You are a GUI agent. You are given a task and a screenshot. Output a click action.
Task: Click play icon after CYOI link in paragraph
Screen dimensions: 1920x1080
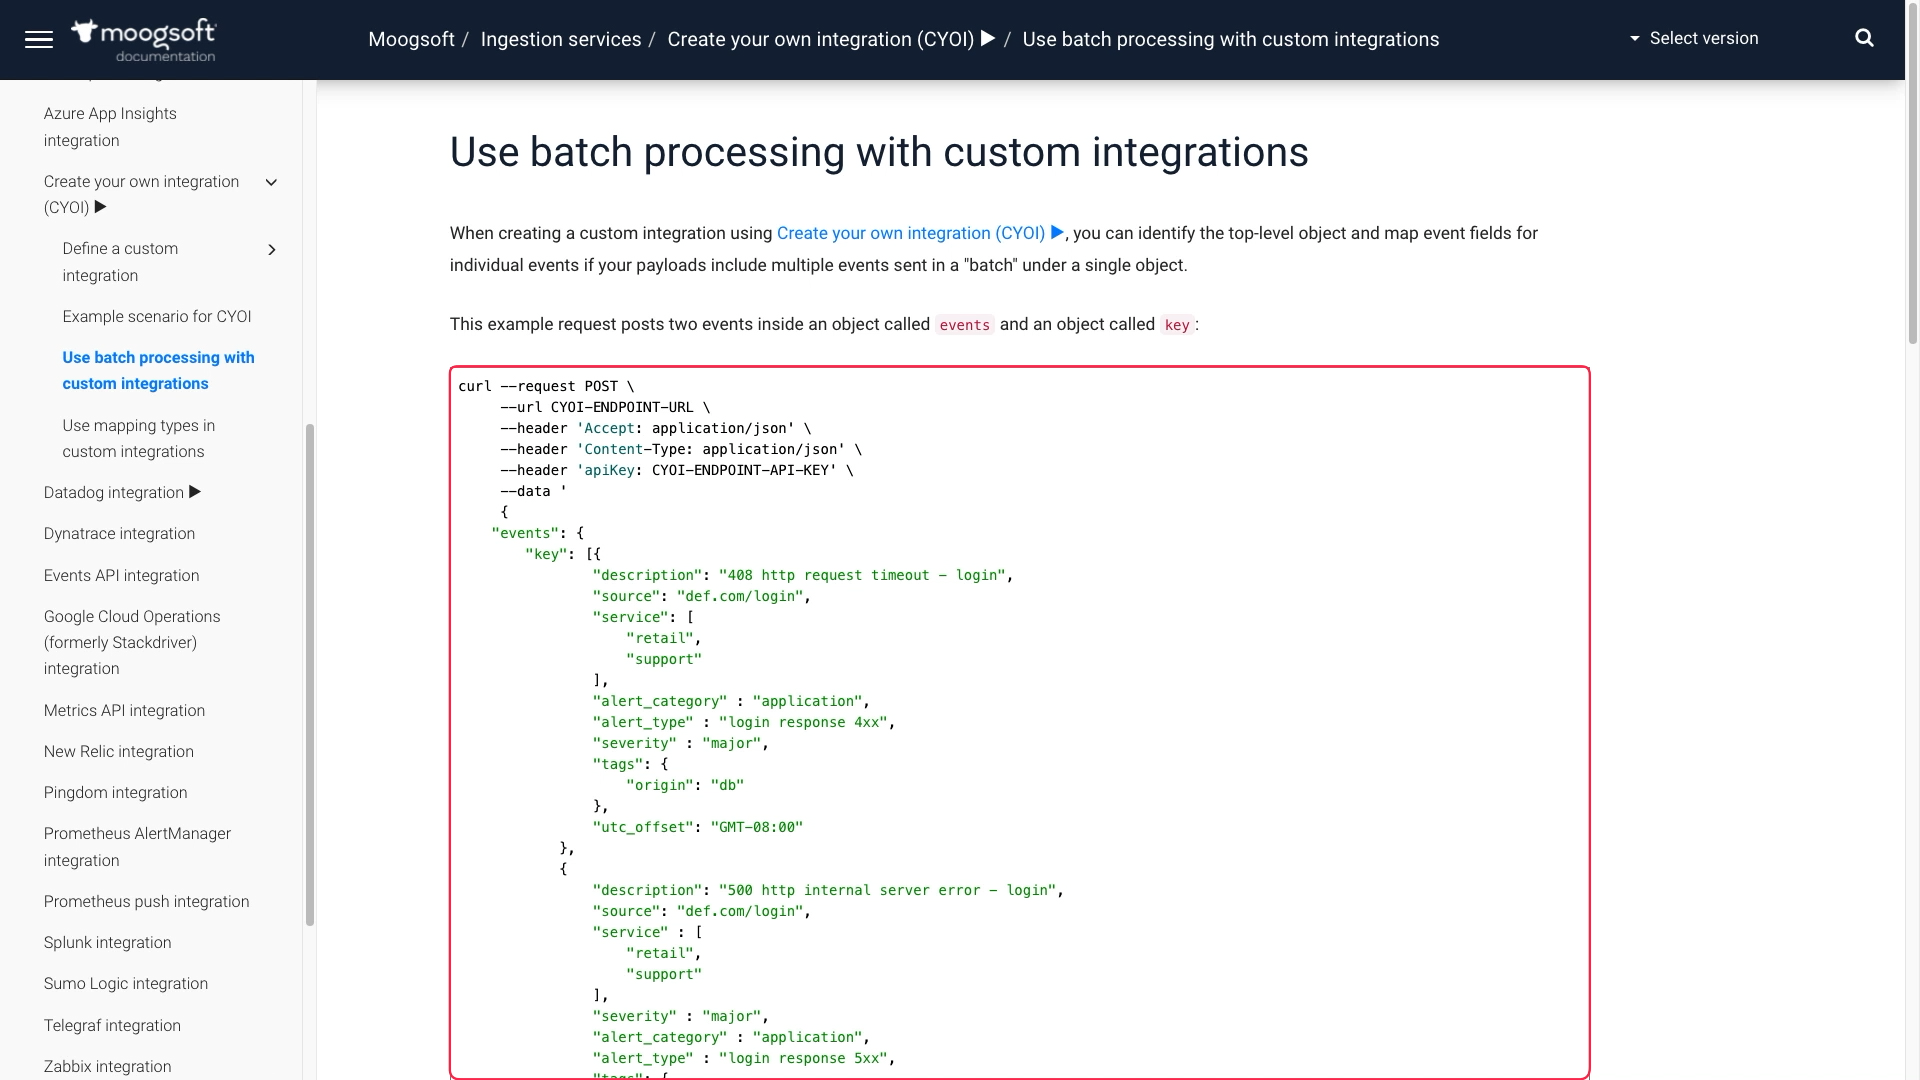[1057, 232]
